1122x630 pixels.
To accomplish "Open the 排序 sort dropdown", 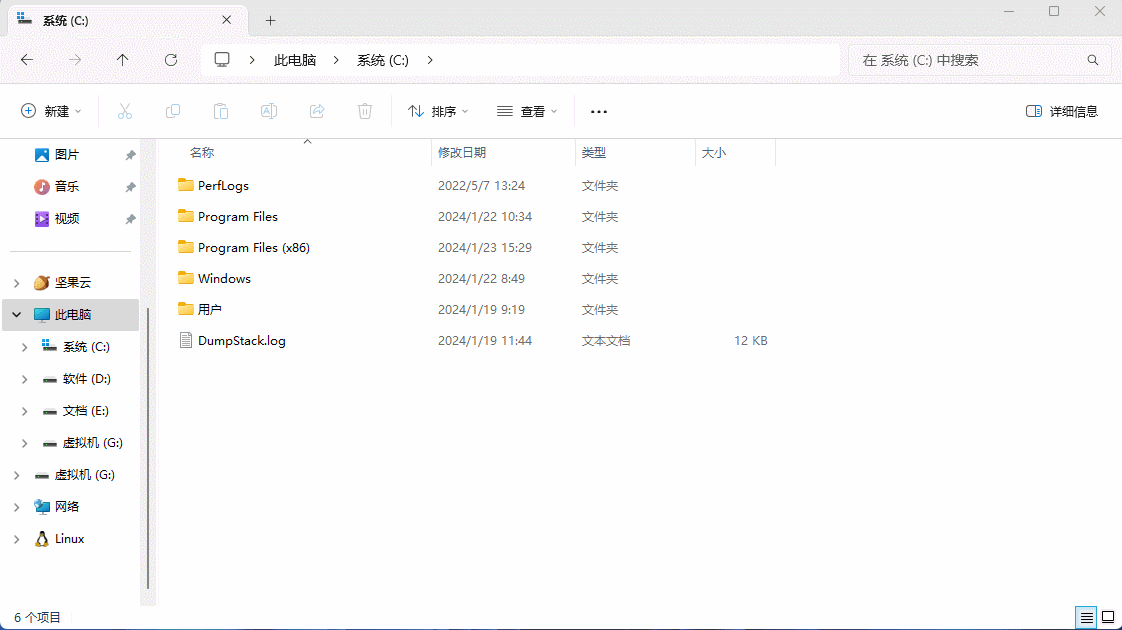I will (438, 111).
